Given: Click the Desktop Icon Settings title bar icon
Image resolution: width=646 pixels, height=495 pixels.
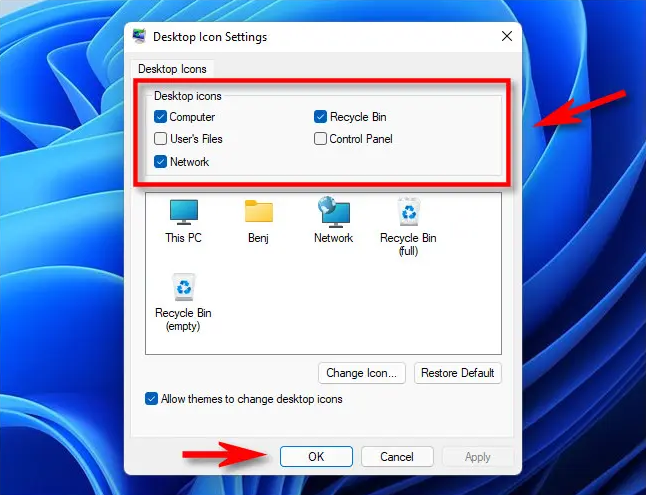Looking at the screenshot, I should tap(139, 36).
